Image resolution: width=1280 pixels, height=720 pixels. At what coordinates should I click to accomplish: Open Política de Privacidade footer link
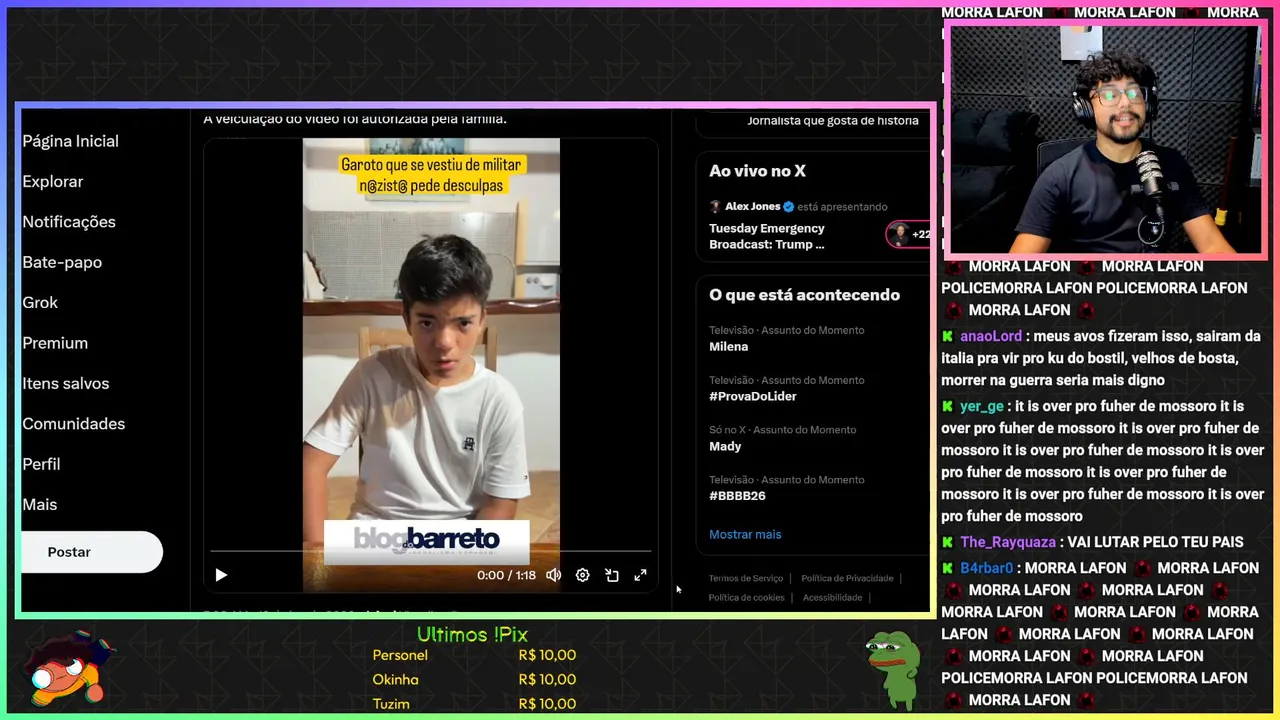click(x=847, y=578)
